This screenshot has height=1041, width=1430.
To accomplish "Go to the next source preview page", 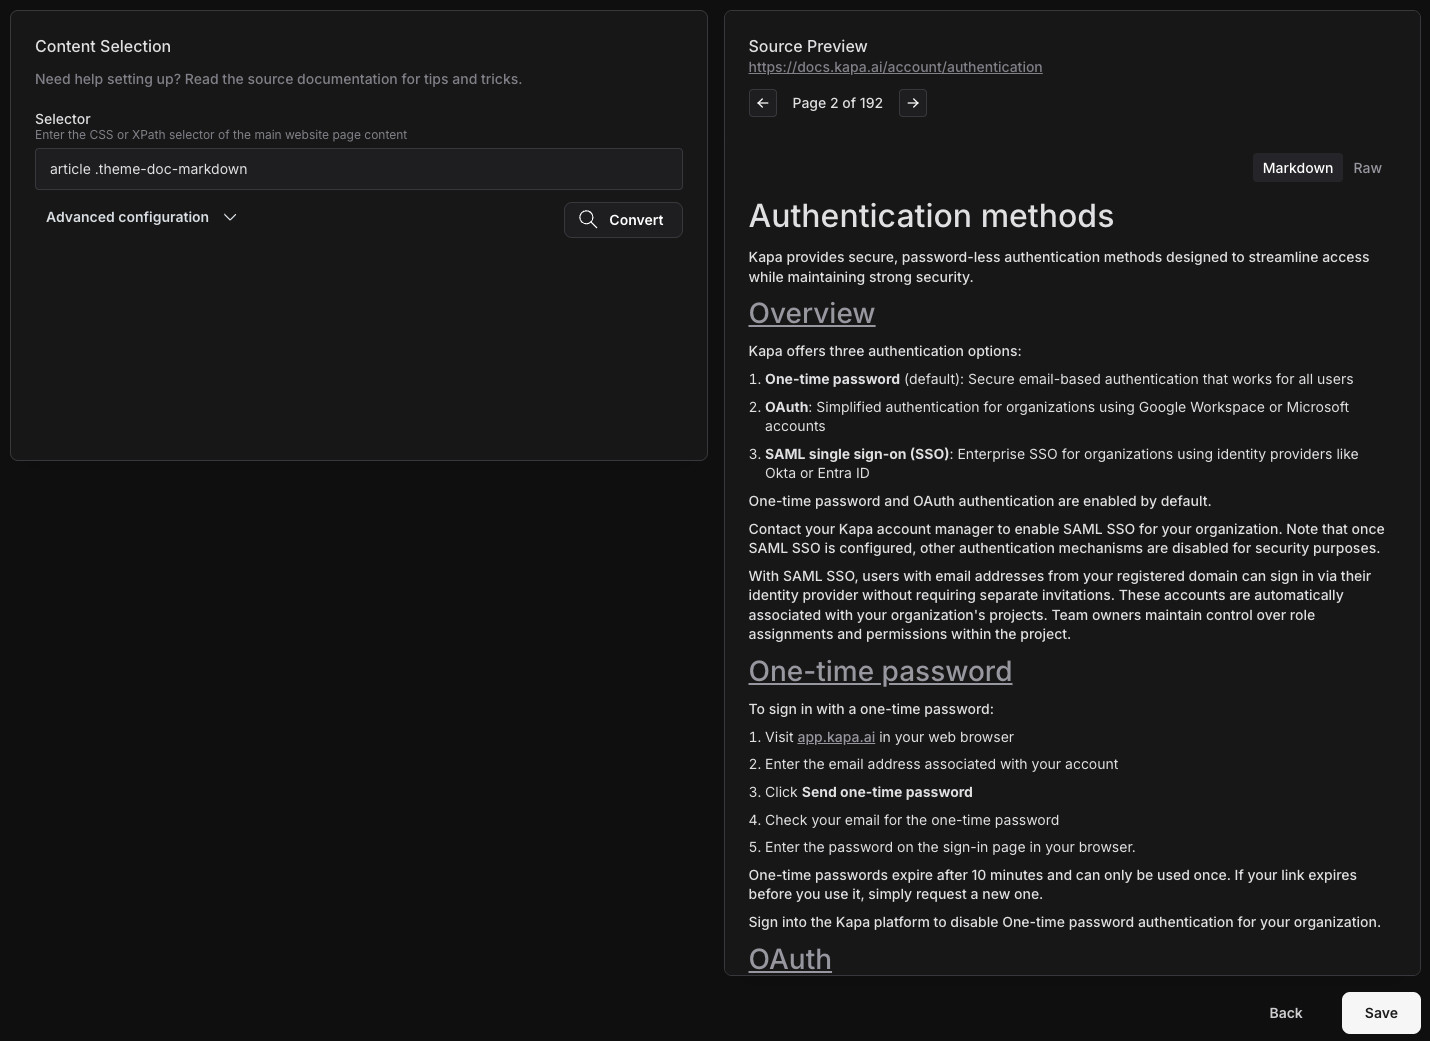I will [912, 103].
